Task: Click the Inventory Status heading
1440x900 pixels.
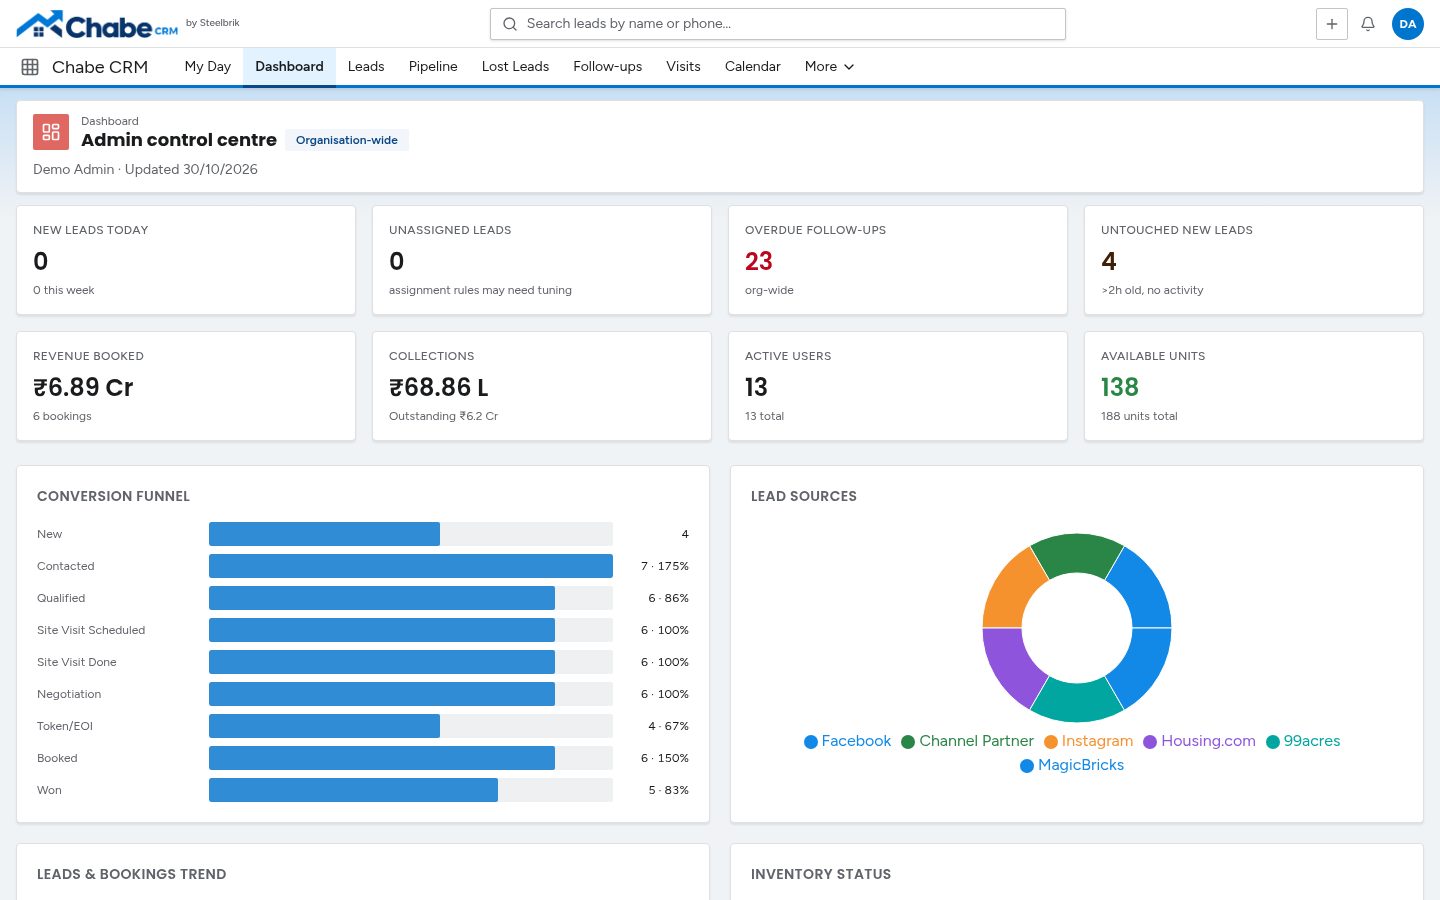Action: [x=821, y=874]
